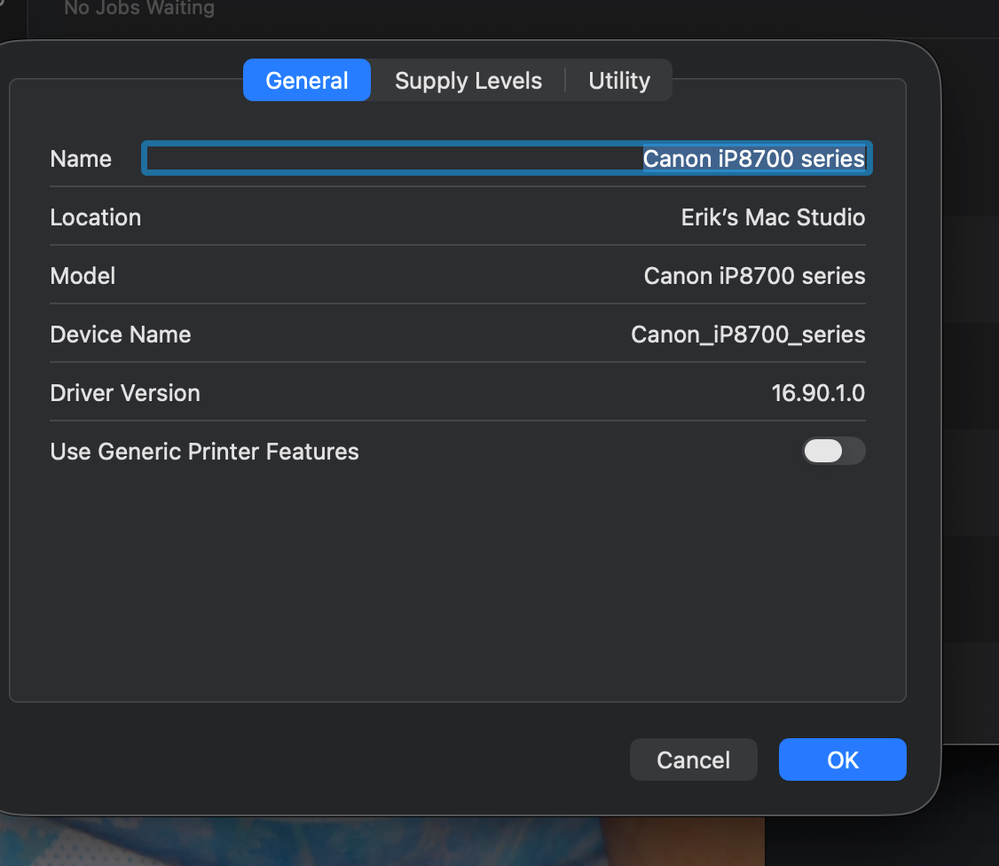Click the 'Name' field label
Viewport: 999px width, 866px height.
pos(81,159)
